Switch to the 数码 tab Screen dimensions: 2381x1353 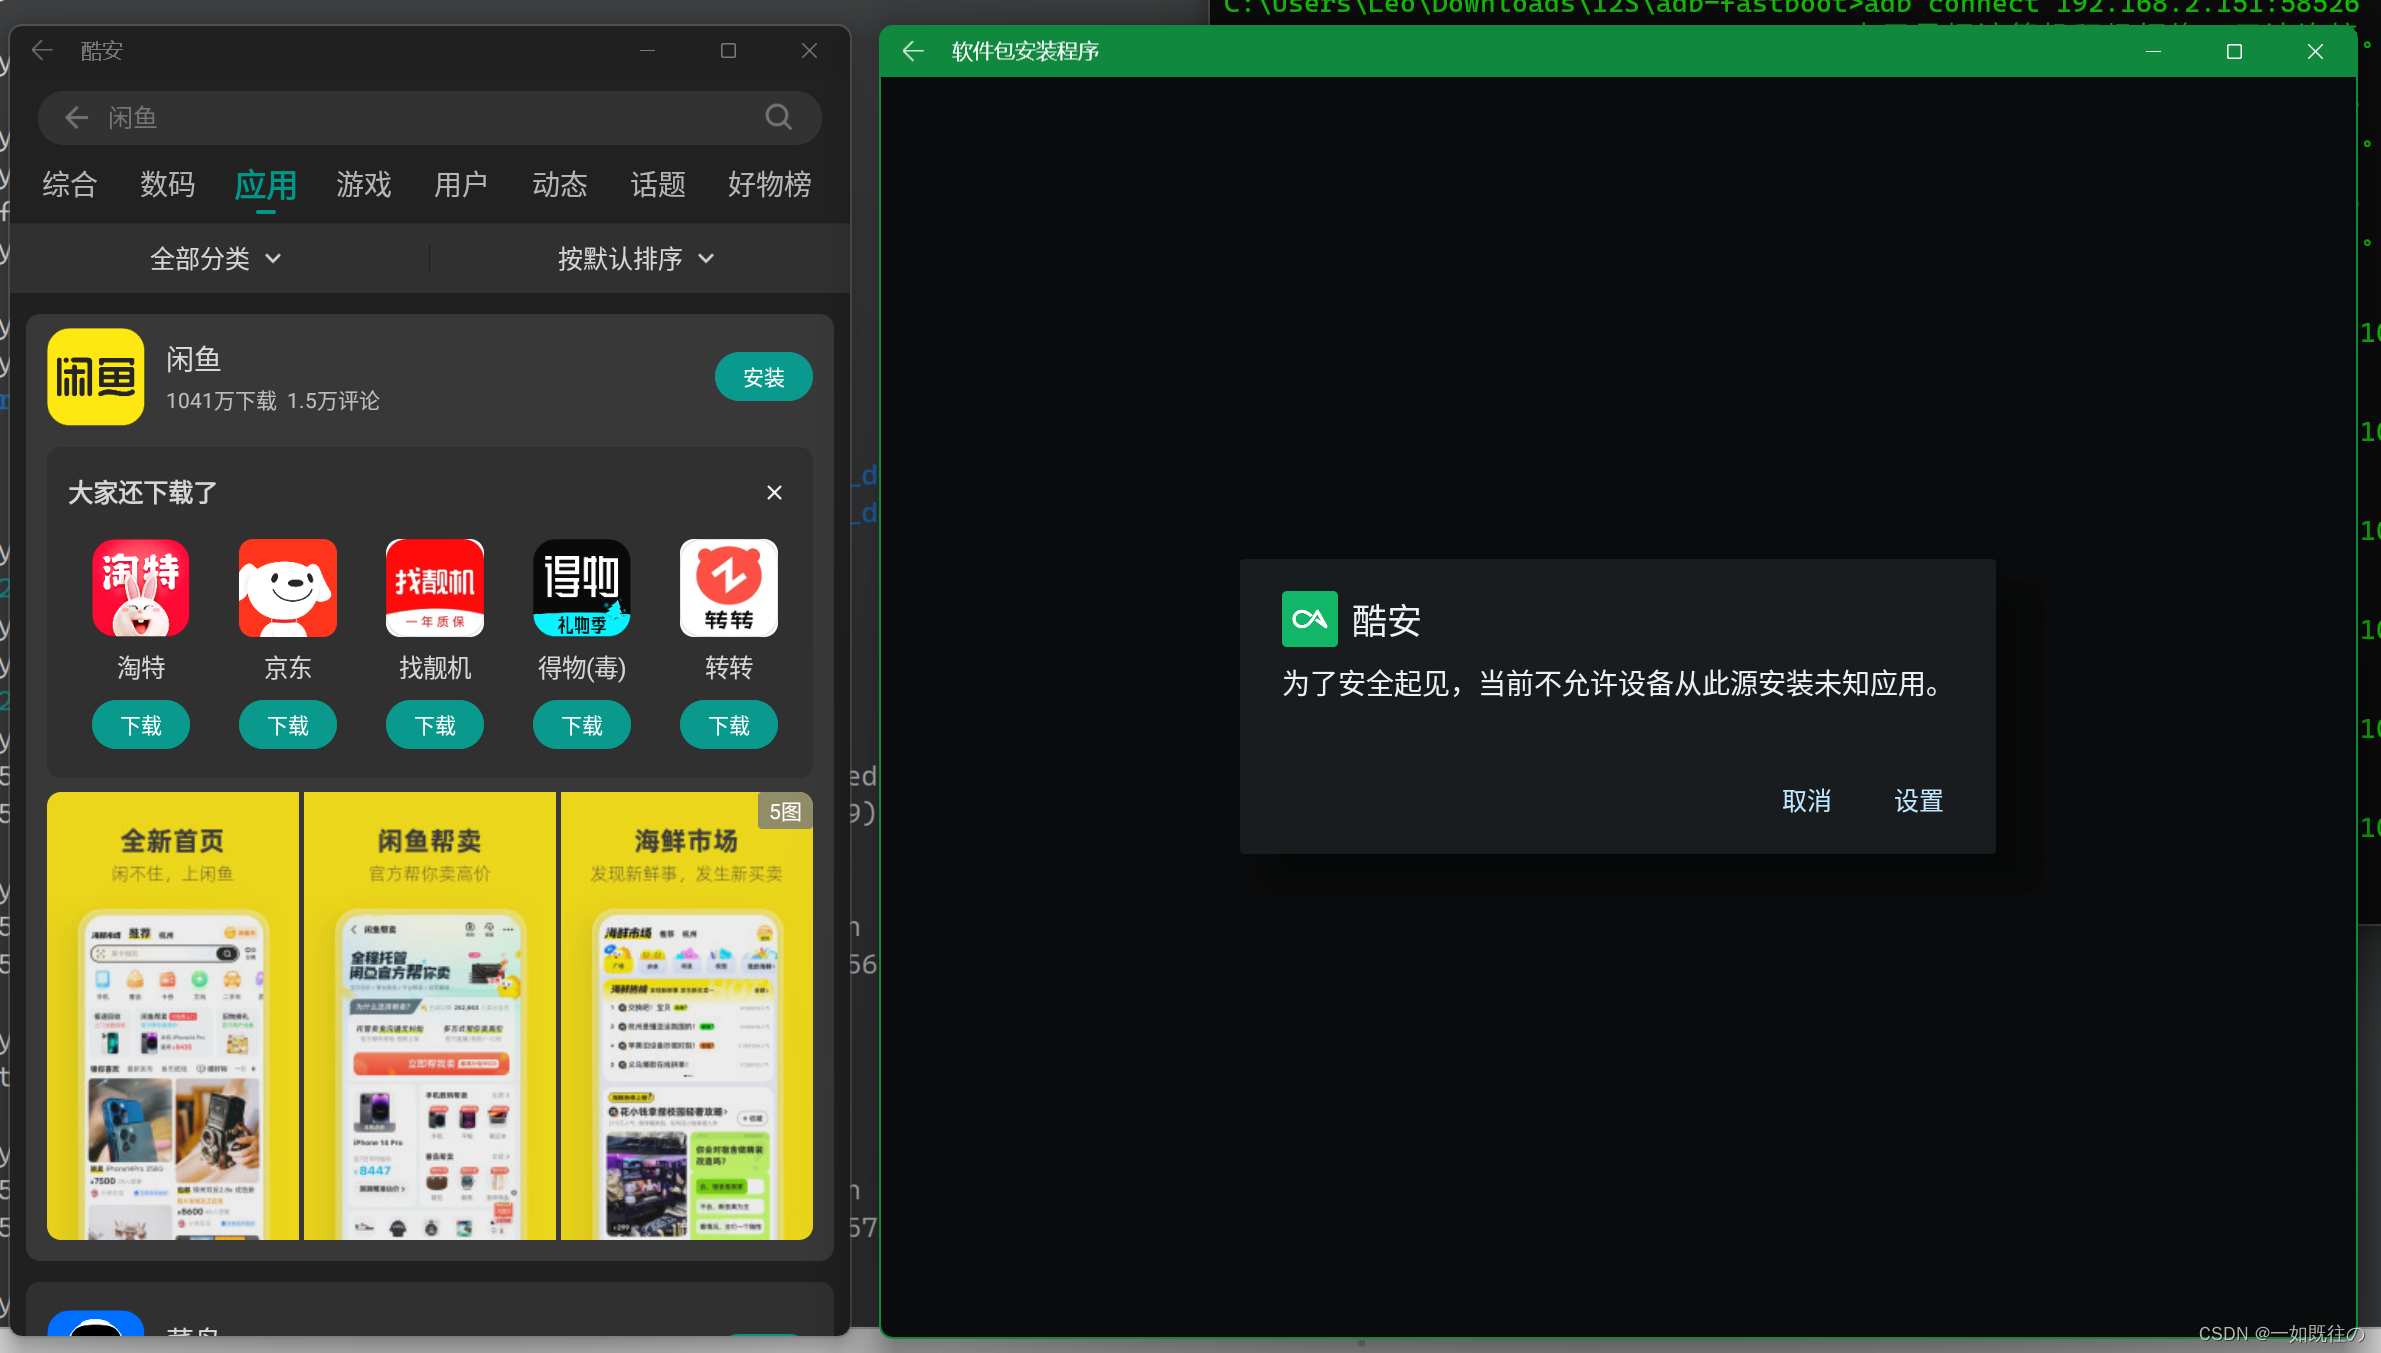coord(167,184)
